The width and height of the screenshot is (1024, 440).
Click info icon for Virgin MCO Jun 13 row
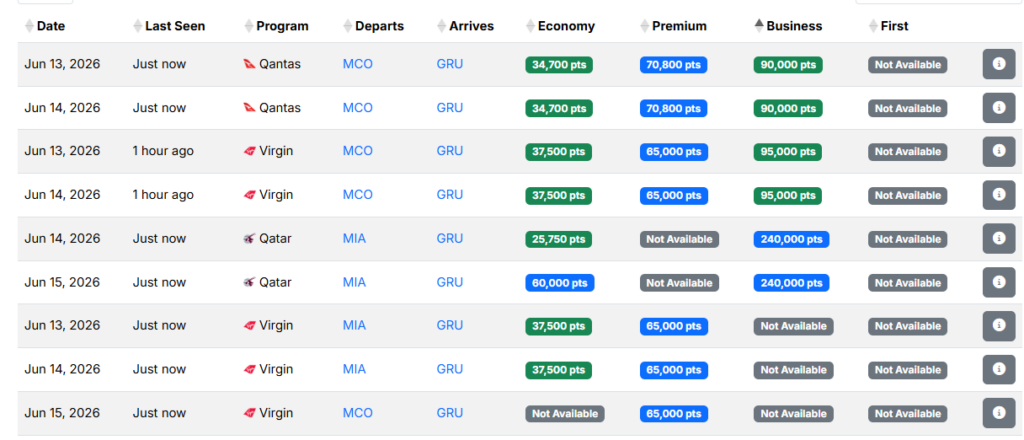click(x=998, y=151)
